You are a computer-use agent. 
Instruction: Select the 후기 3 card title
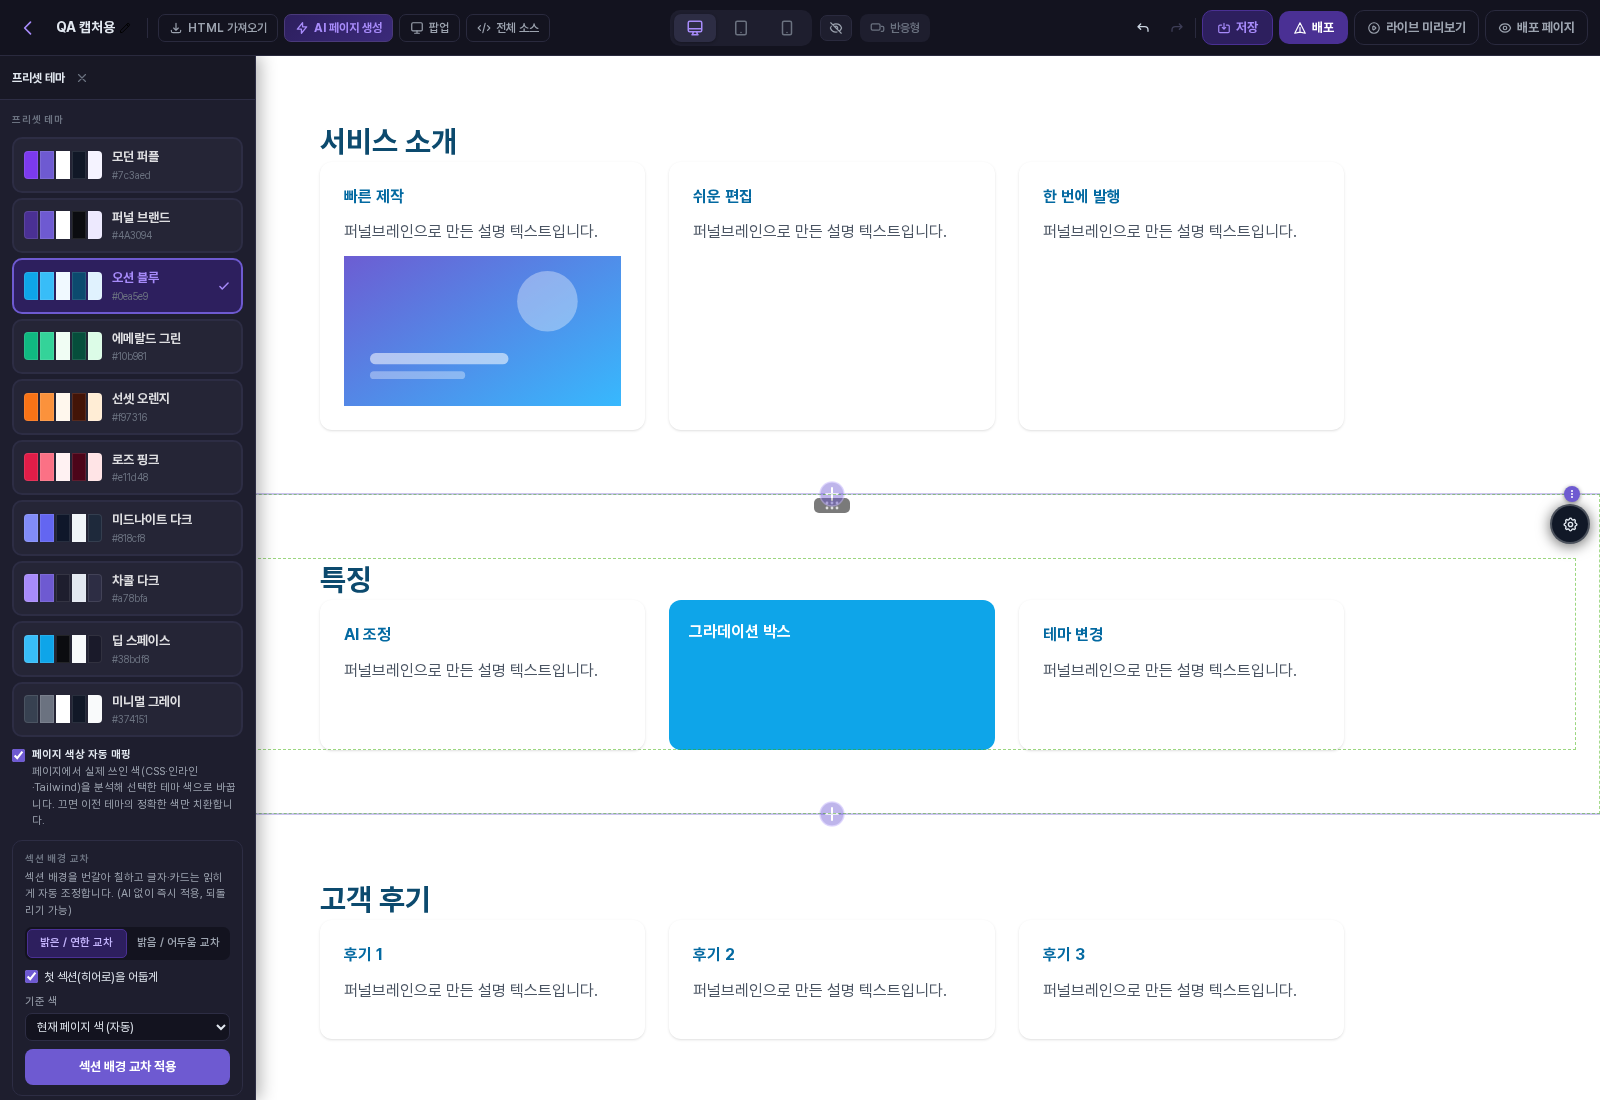click(x=1064, y=954)
